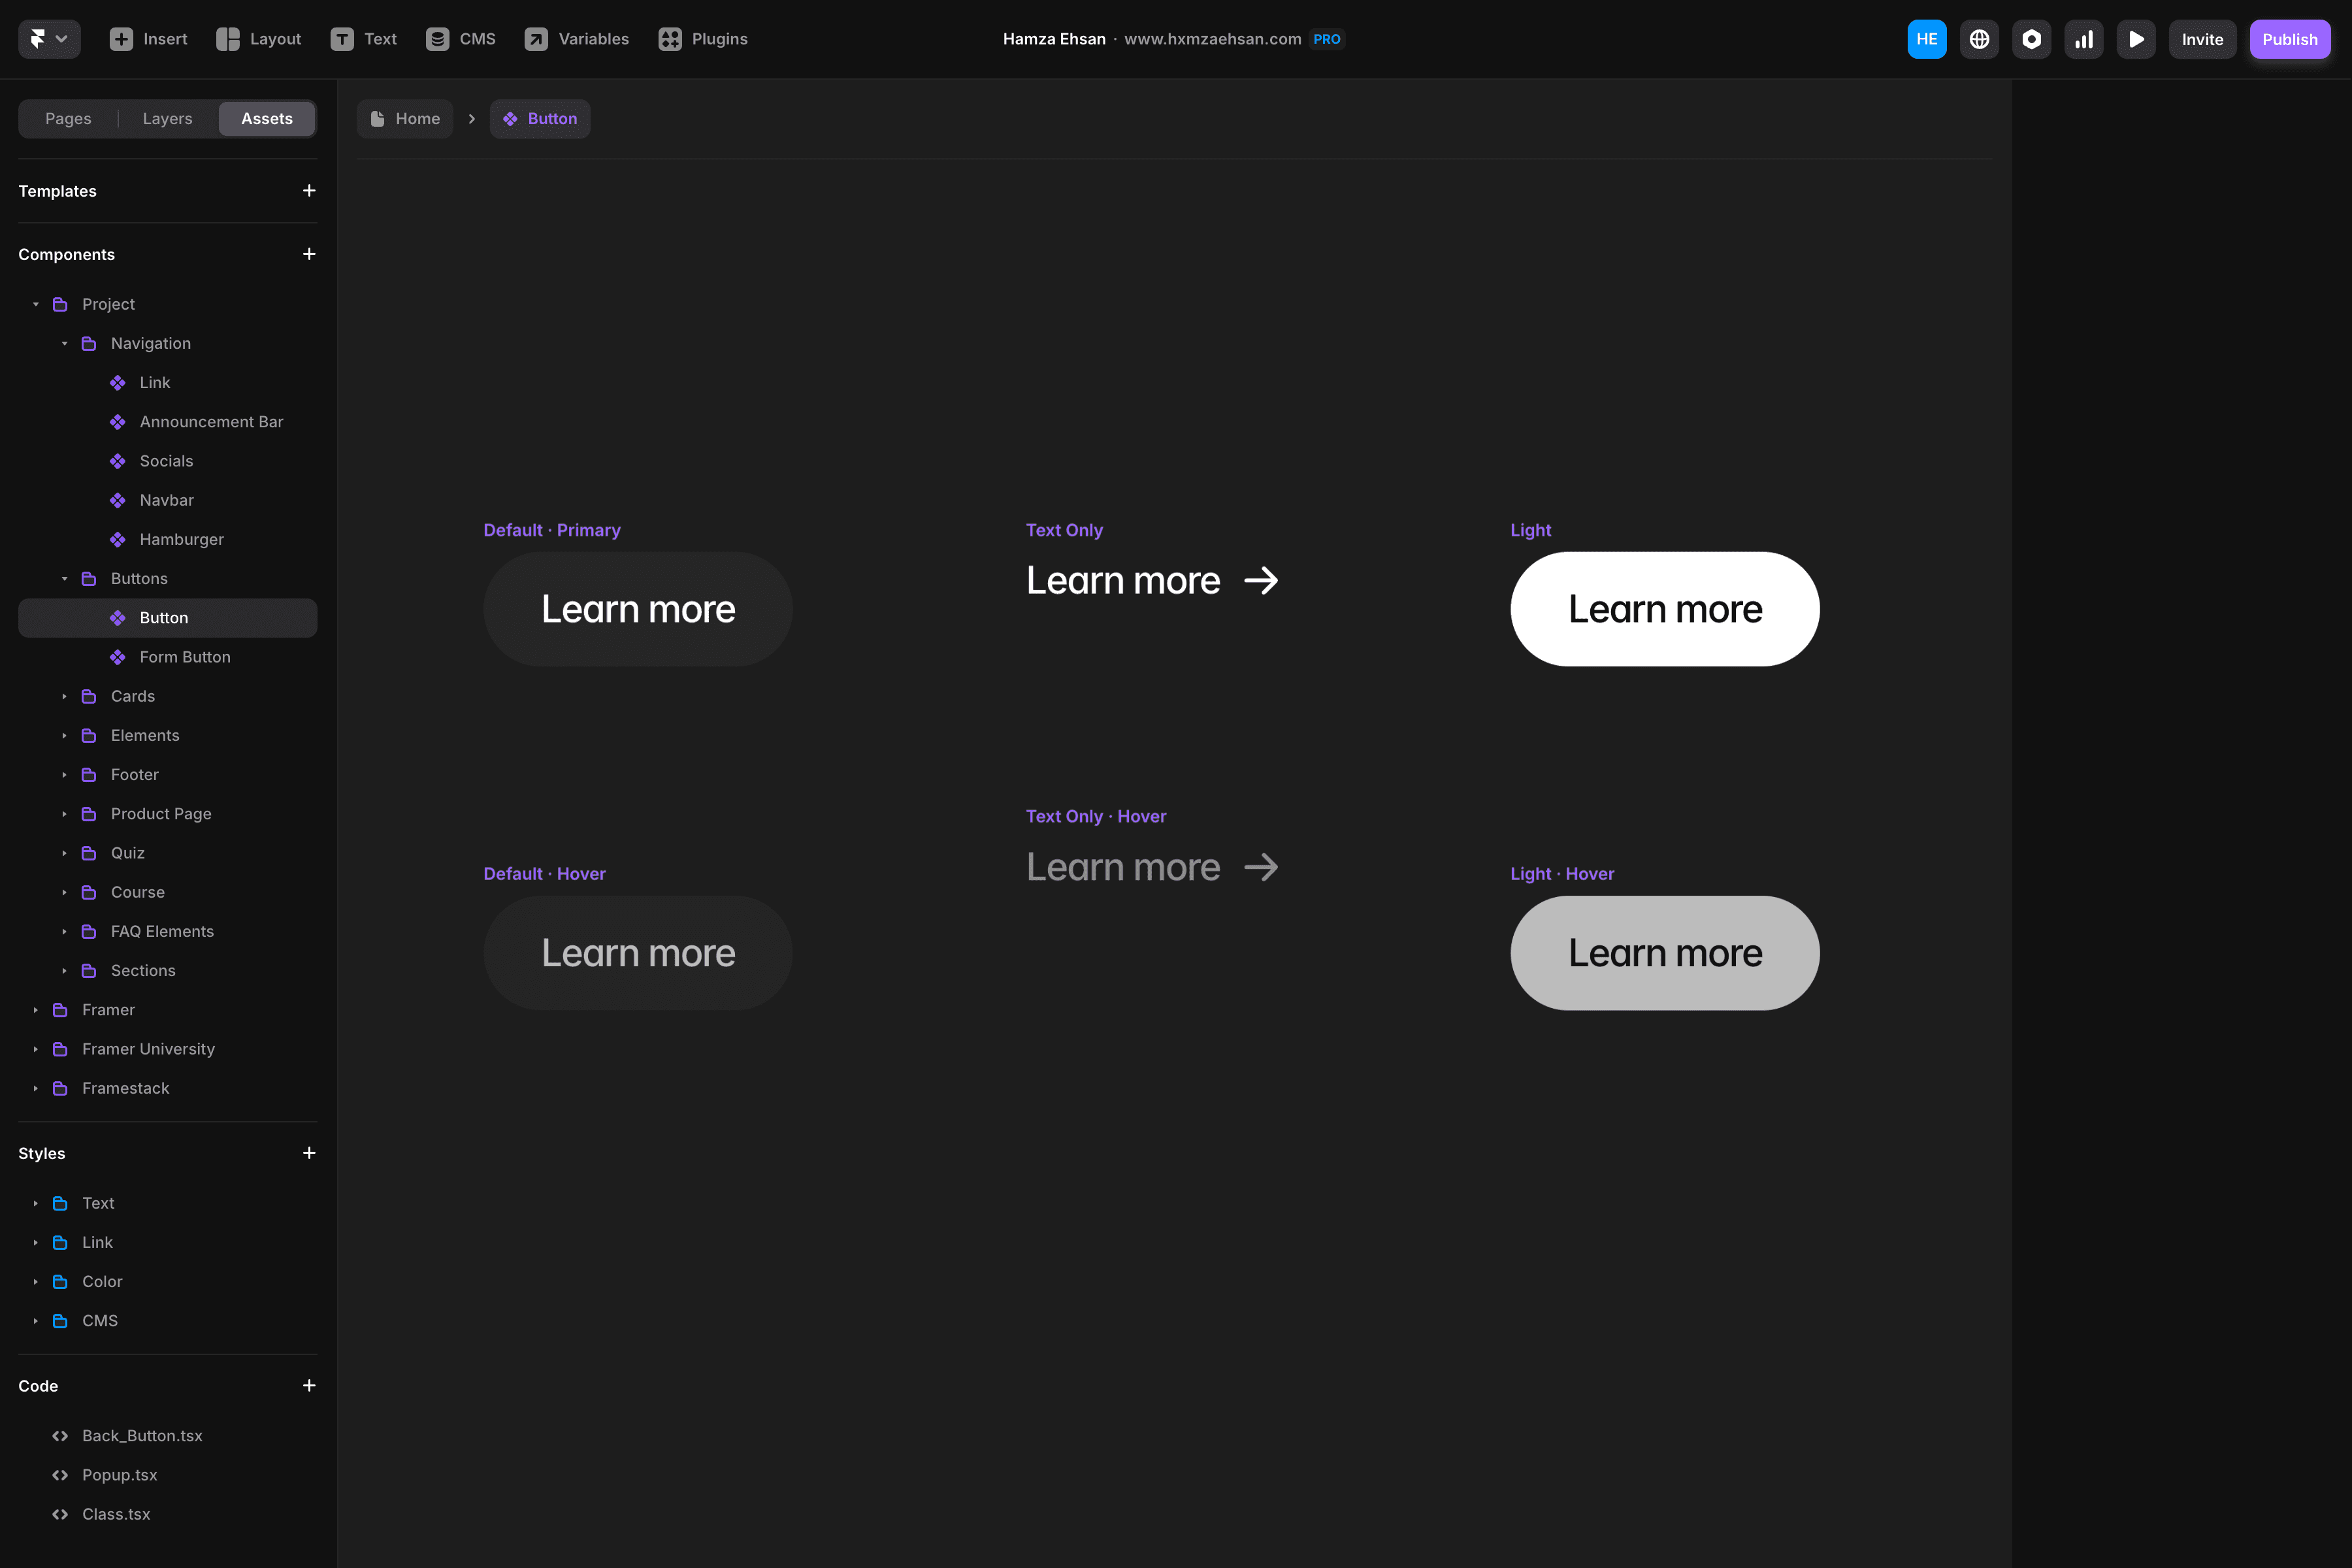
Task: Add a new component with plus icon
Action: 309,254
